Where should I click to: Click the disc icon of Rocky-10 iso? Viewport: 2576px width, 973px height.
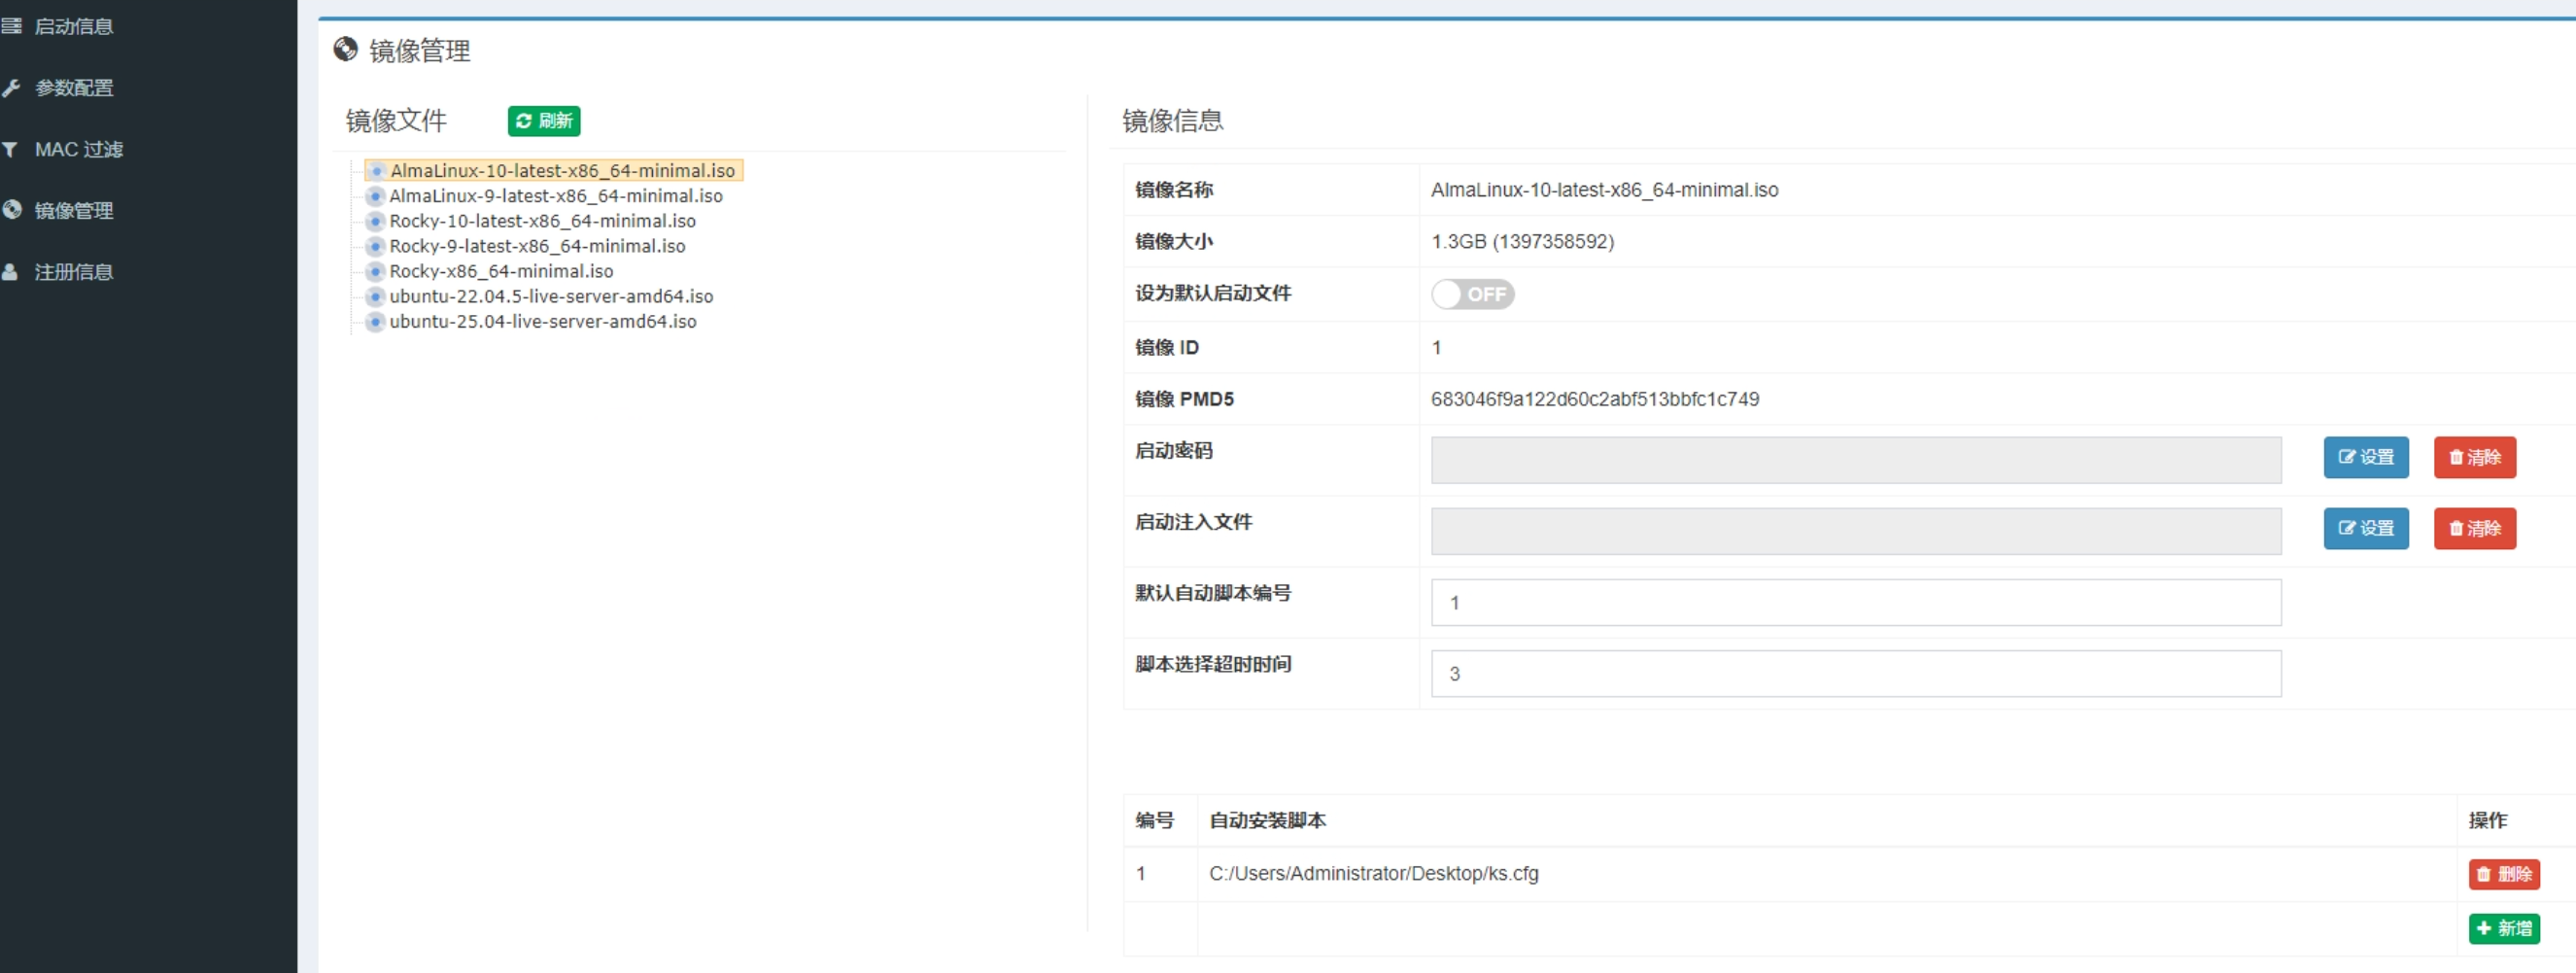(x=376, y=221)
